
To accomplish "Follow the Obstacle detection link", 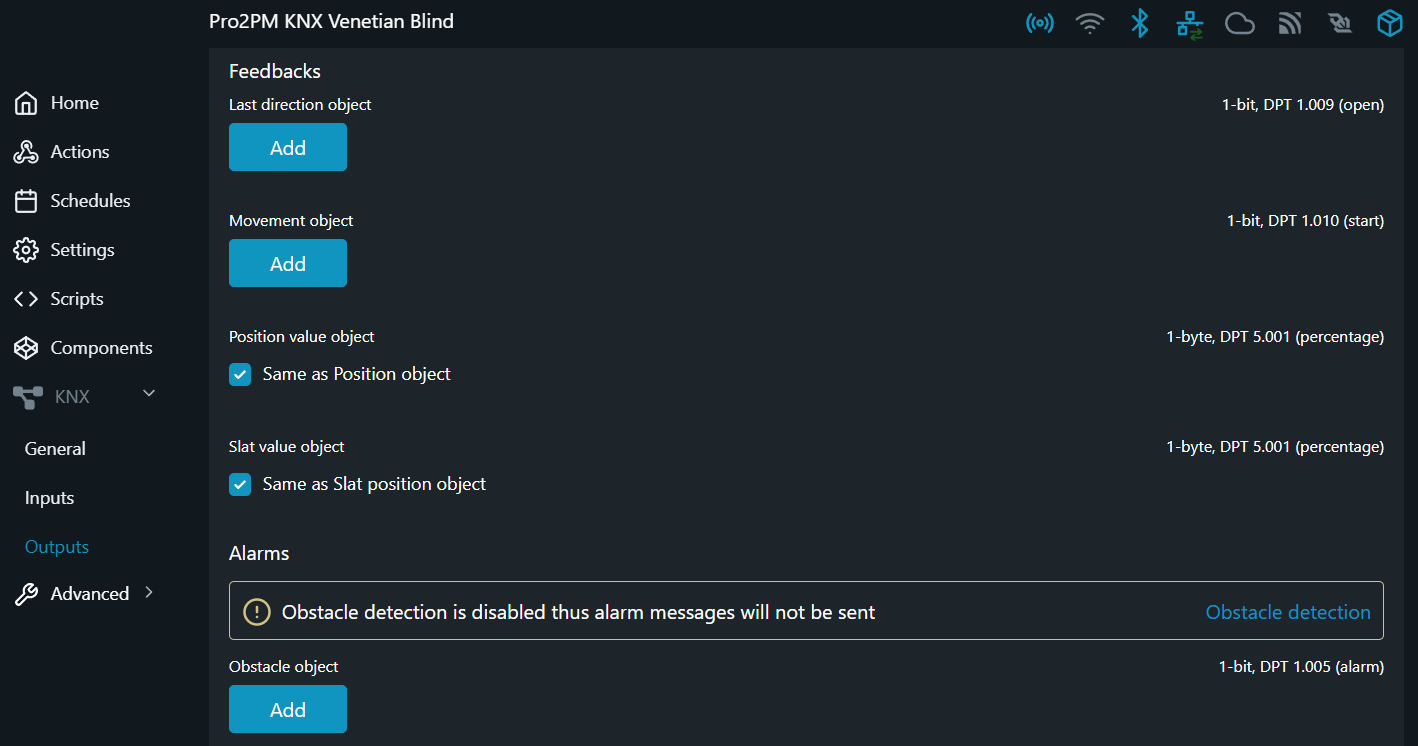I will [x=1288, y=612].
